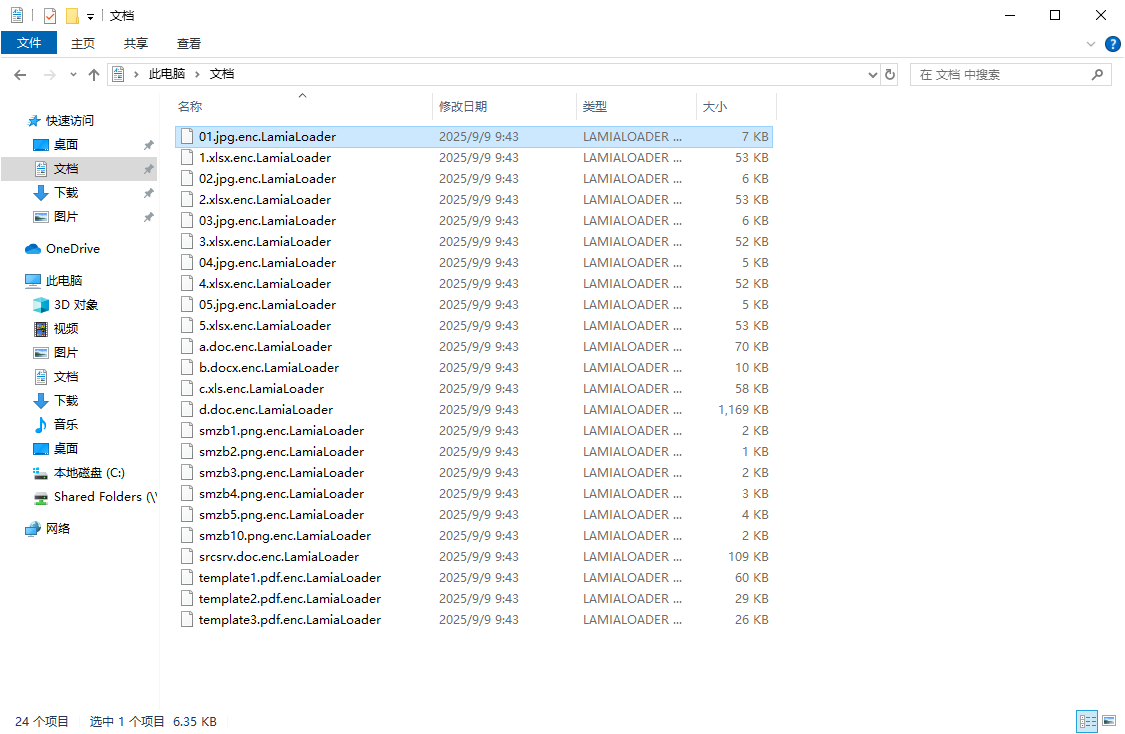Switch to the 查看 ribbon tab
Viewport: 1125px width, 734px height.
click(x=189, y=43)
